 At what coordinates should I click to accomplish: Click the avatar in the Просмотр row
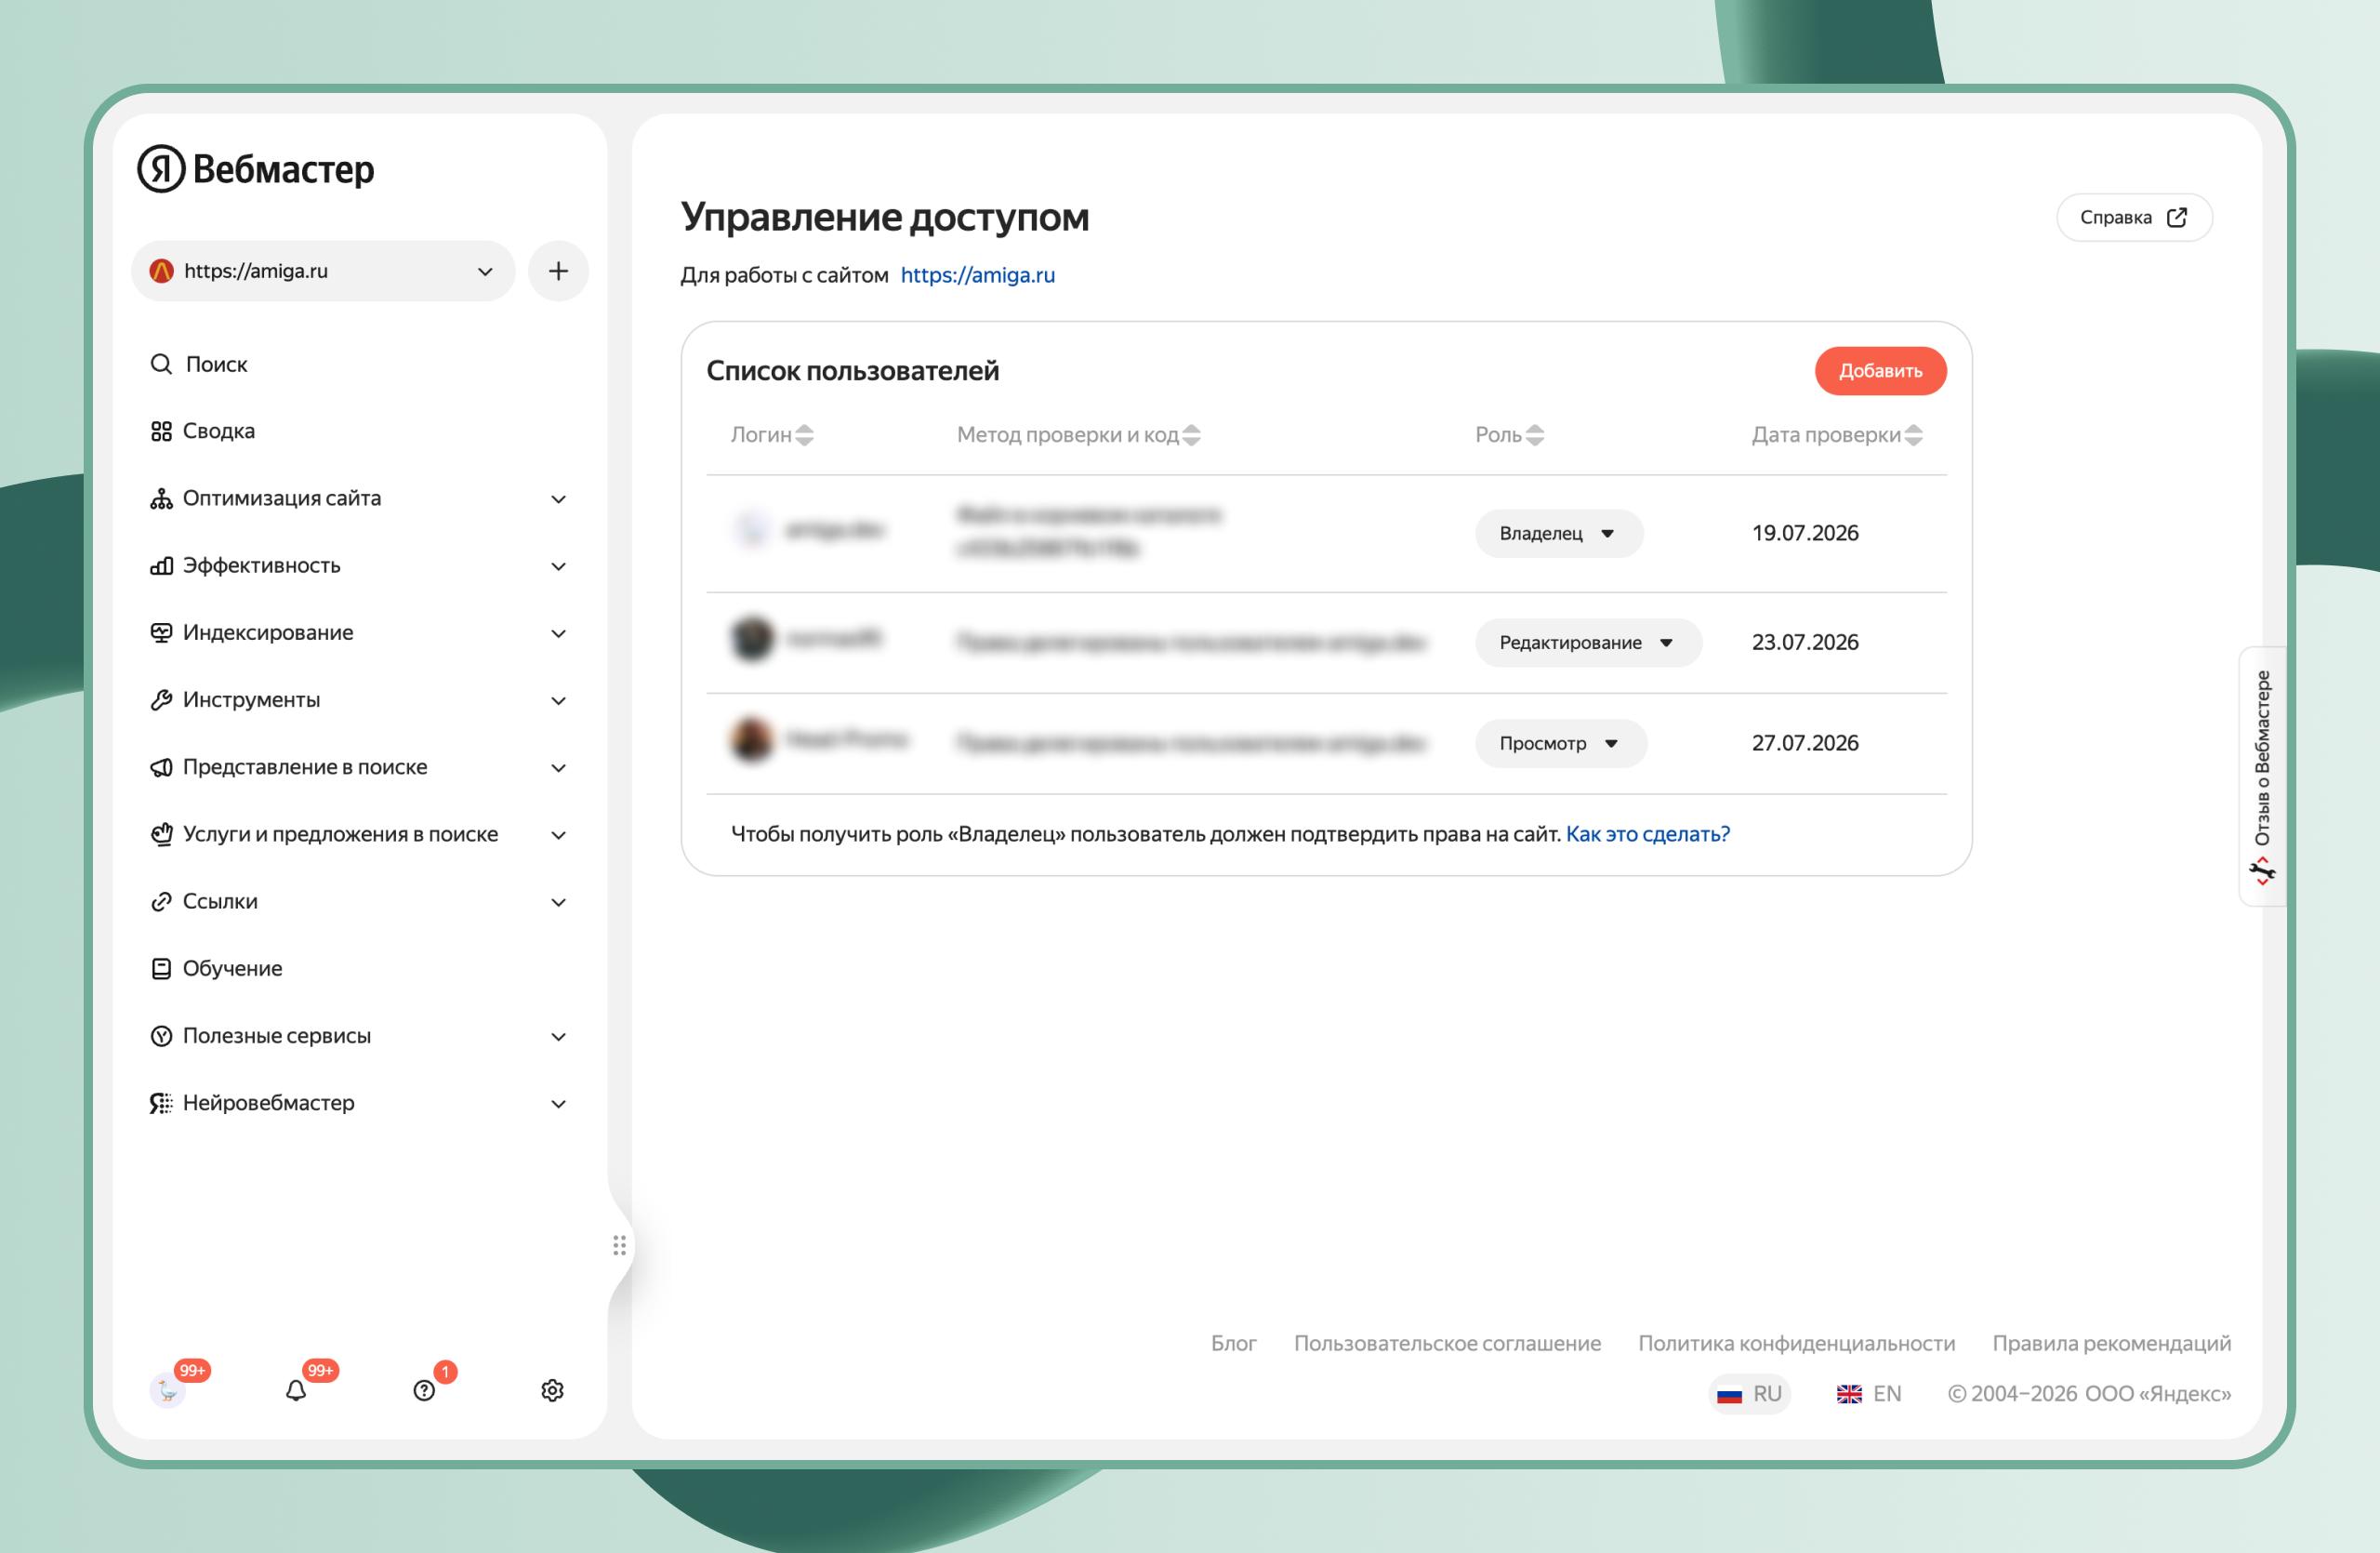[752, 739]
